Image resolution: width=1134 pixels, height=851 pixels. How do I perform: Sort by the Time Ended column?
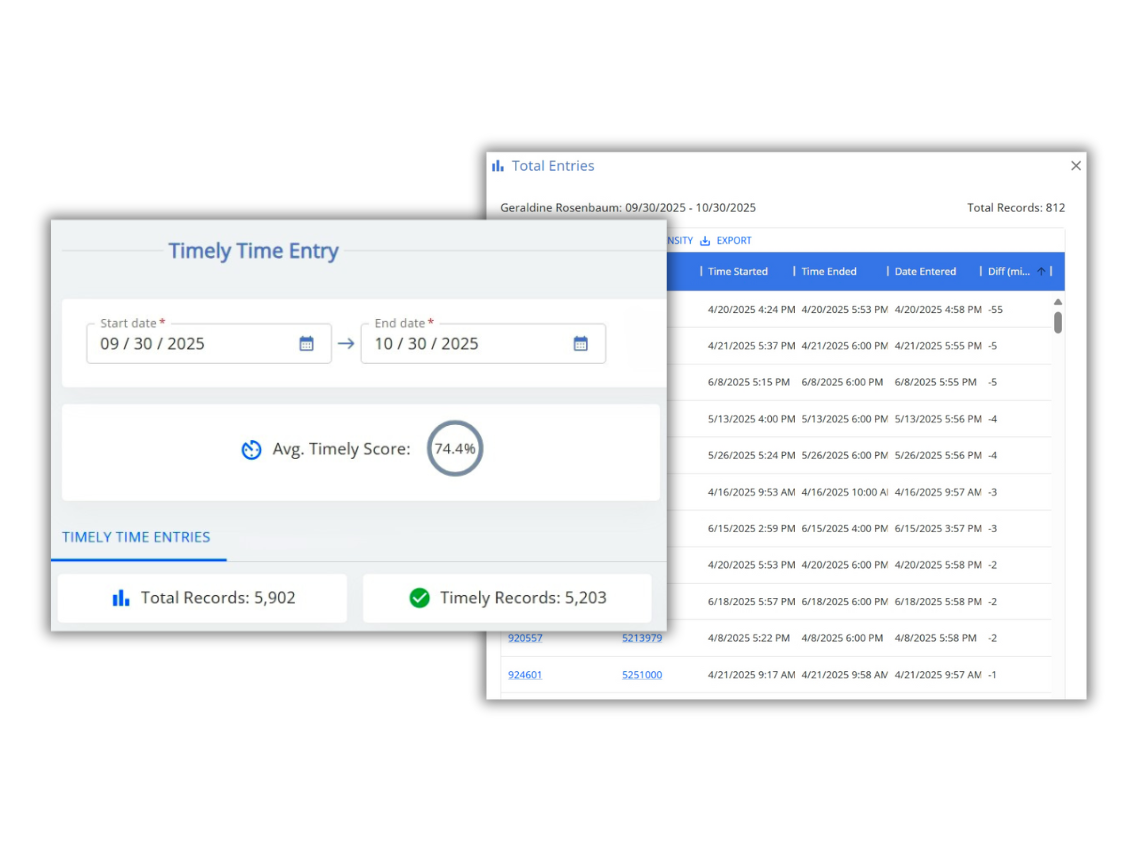(x=829, y=272)
